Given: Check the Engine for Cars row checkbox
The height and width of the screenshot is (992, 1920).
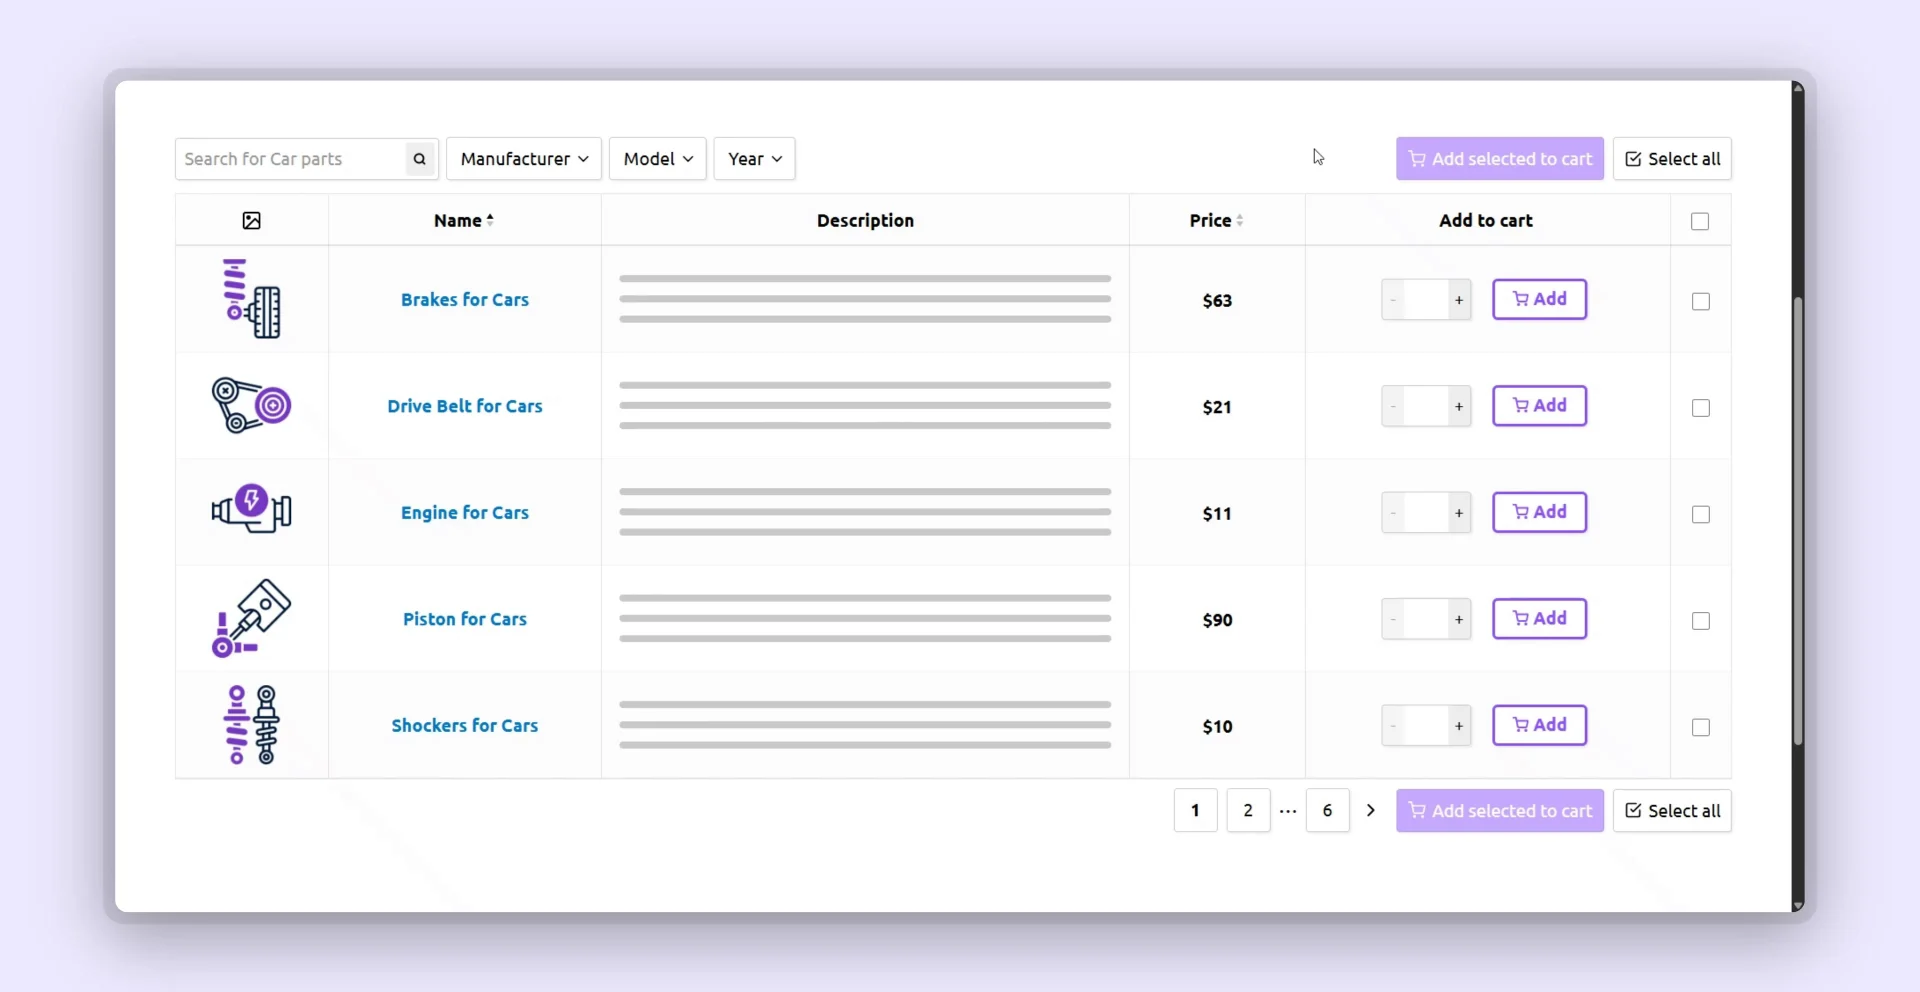Looking at the screenshot, I should (1701, 514).
